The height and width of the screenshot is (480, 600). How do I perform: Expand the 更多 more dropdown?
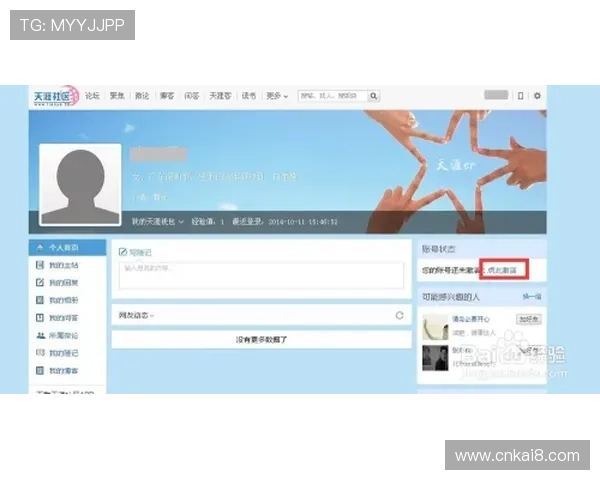[x=277, y=96]
